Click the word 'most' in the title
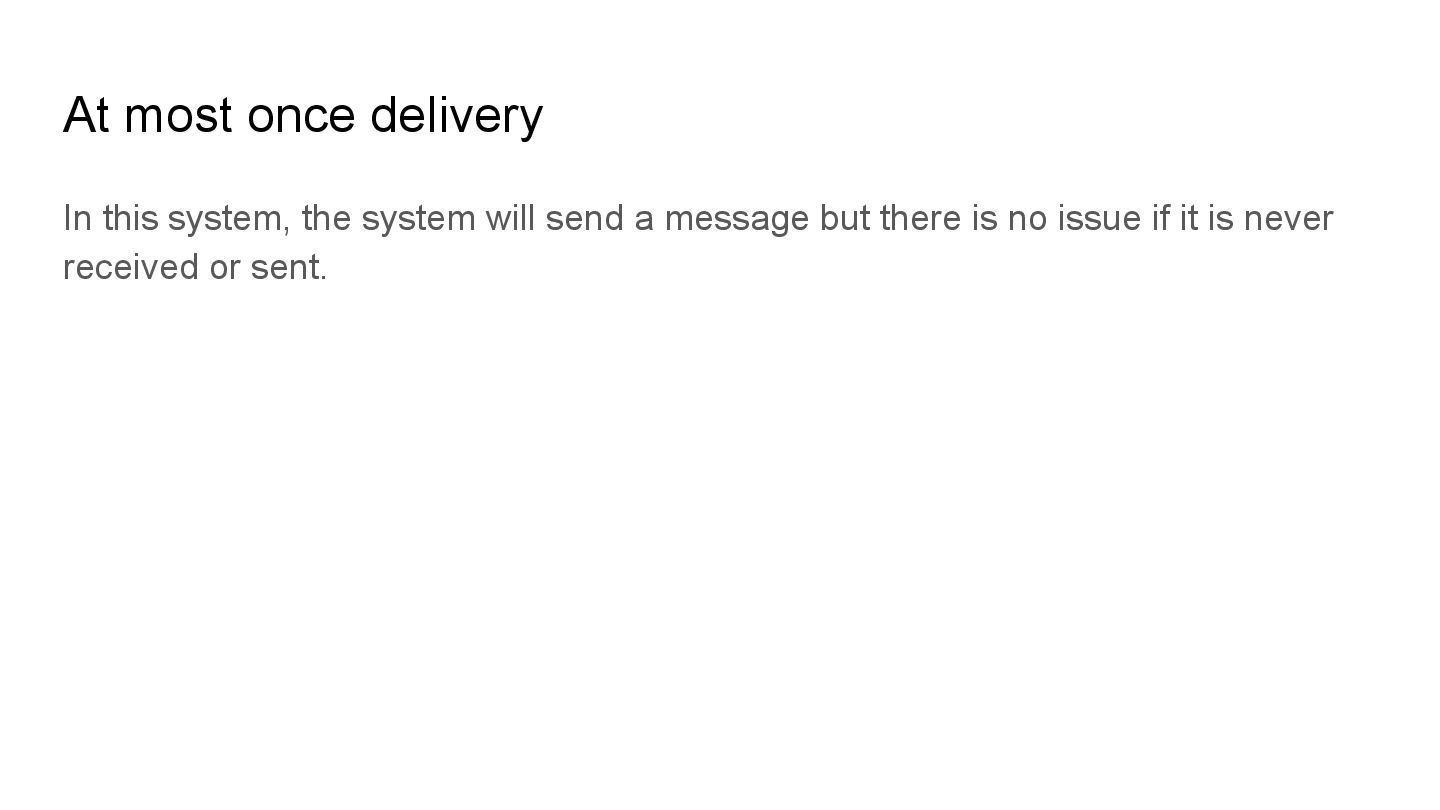Viewport: 1440px width, 810px height. (x=178, y=116)
